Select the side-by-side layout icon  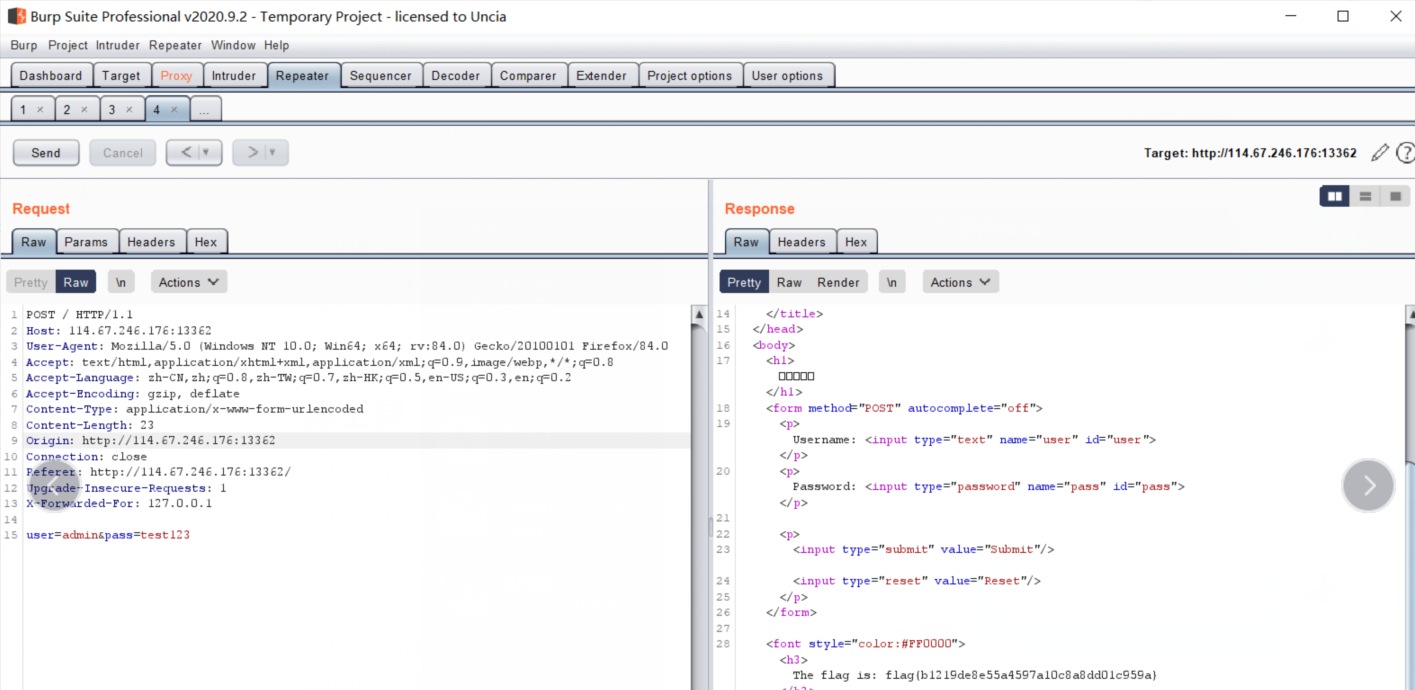[x=1335, y=197]
